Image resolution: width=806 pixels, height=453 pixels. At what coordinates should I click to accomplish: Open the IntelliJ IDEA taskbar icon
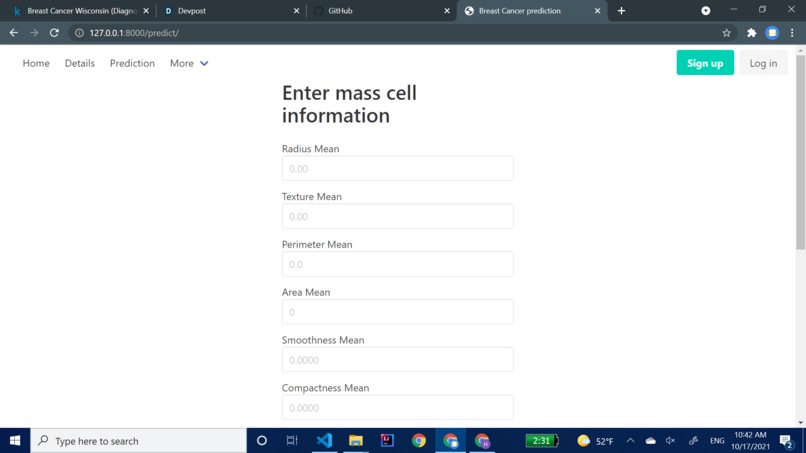[x=387, y=441]
